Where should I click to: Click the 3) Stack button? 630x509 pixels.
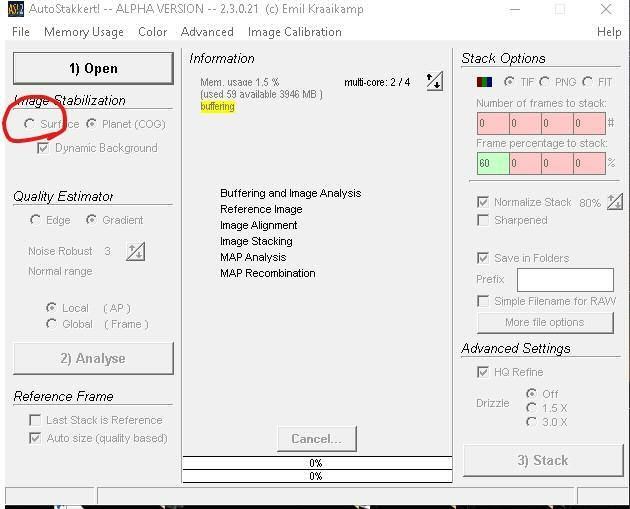[x=543, y=460]
